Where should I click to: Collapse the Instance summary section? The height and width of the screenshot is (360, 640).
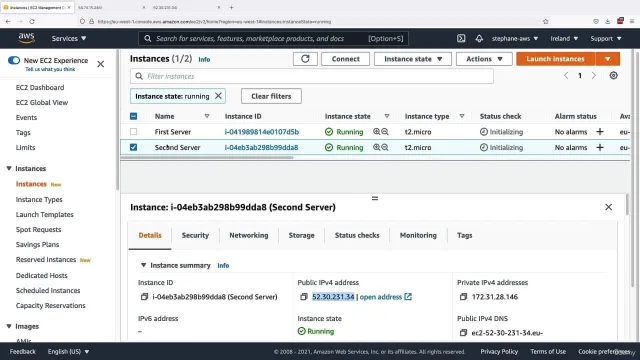[143, 265]
